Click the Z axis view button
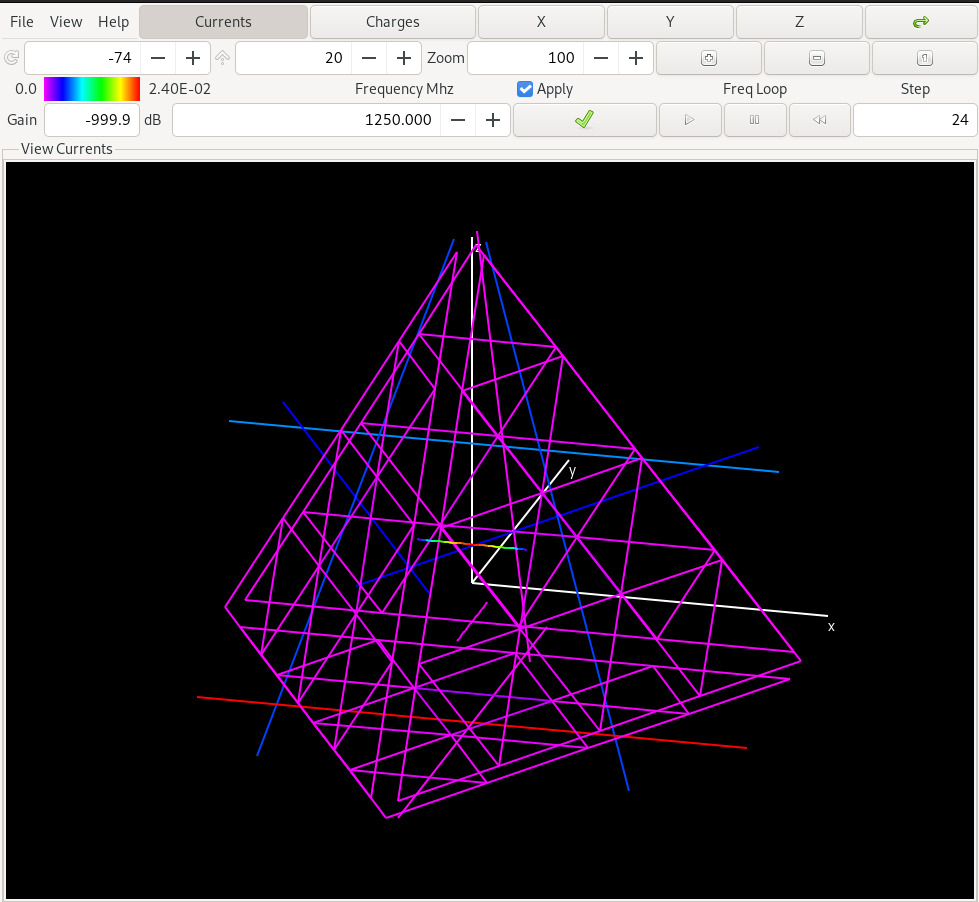This screenshot has height=902, width=979. click(x=799, y=21)
